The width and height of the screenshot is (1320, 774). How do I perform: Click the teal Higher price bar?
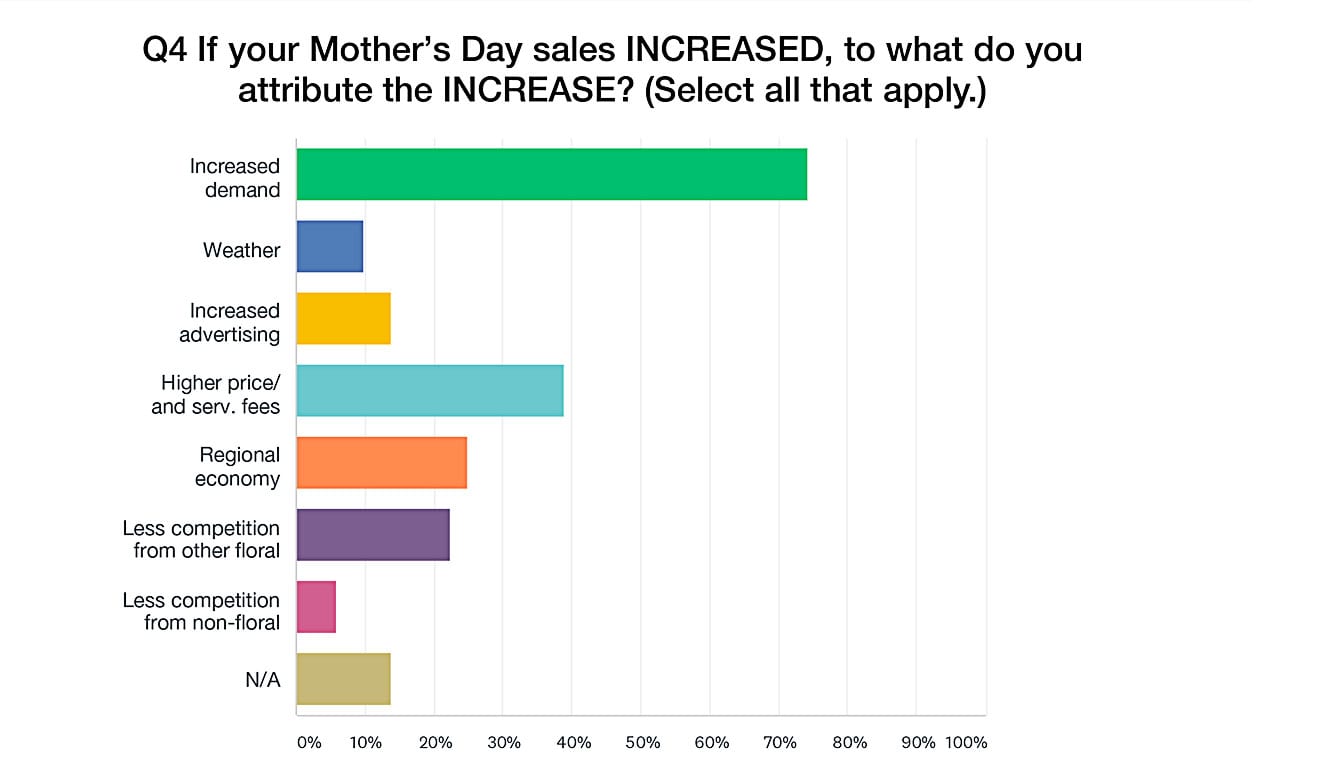(430, 391)
